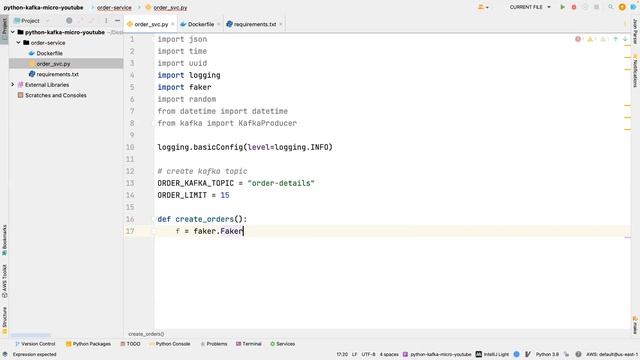Change UTF-8 file encoding in status bar

click(x=368, y=354)
